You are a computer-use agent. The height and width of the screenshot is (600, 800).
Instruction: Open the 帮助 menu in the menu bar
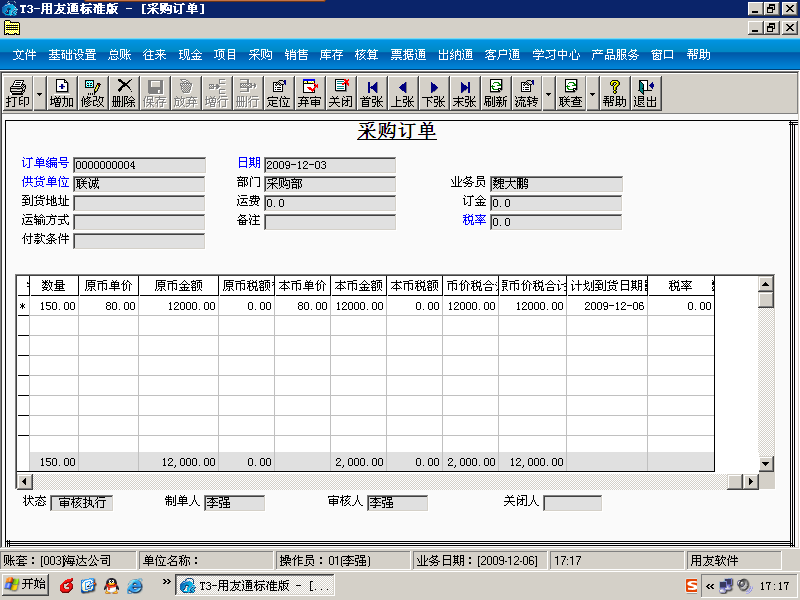(698, 55)
